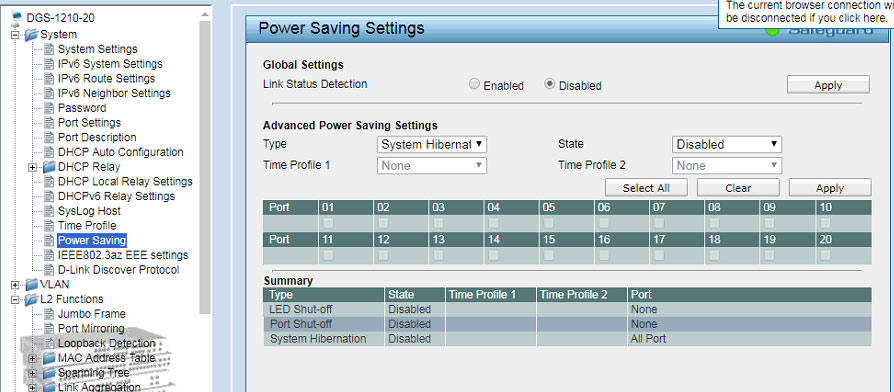Expand the VLAN tree node

click(15, 284)
